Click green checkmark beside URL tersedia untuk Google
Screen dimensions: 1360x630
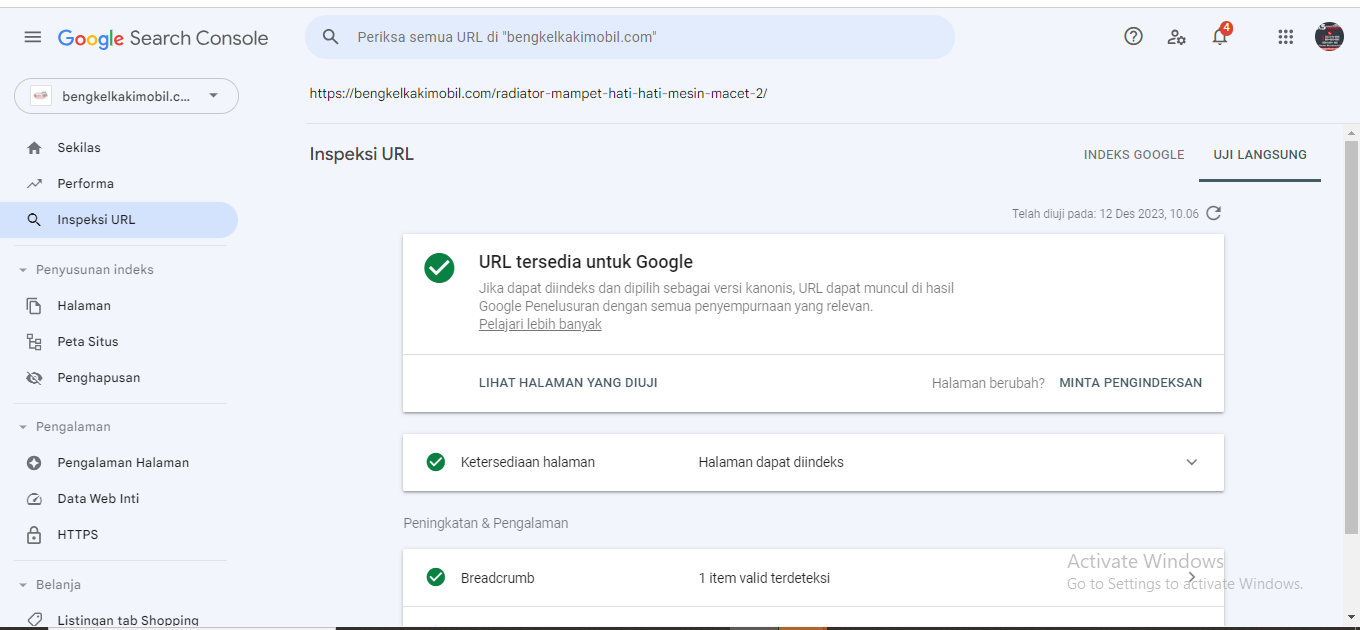(x=439, y=268)
